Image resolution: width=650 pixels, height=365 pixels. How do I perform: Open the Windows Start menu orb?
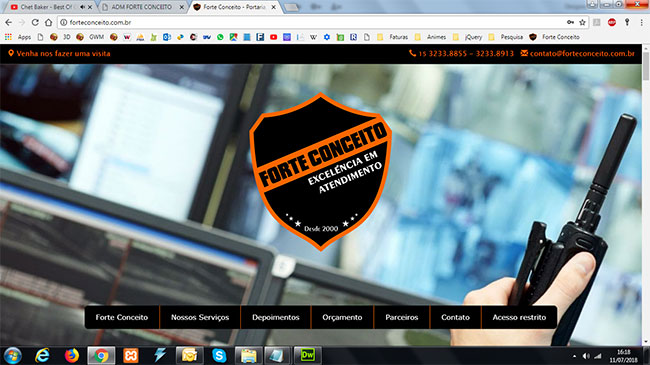[13, 355]
